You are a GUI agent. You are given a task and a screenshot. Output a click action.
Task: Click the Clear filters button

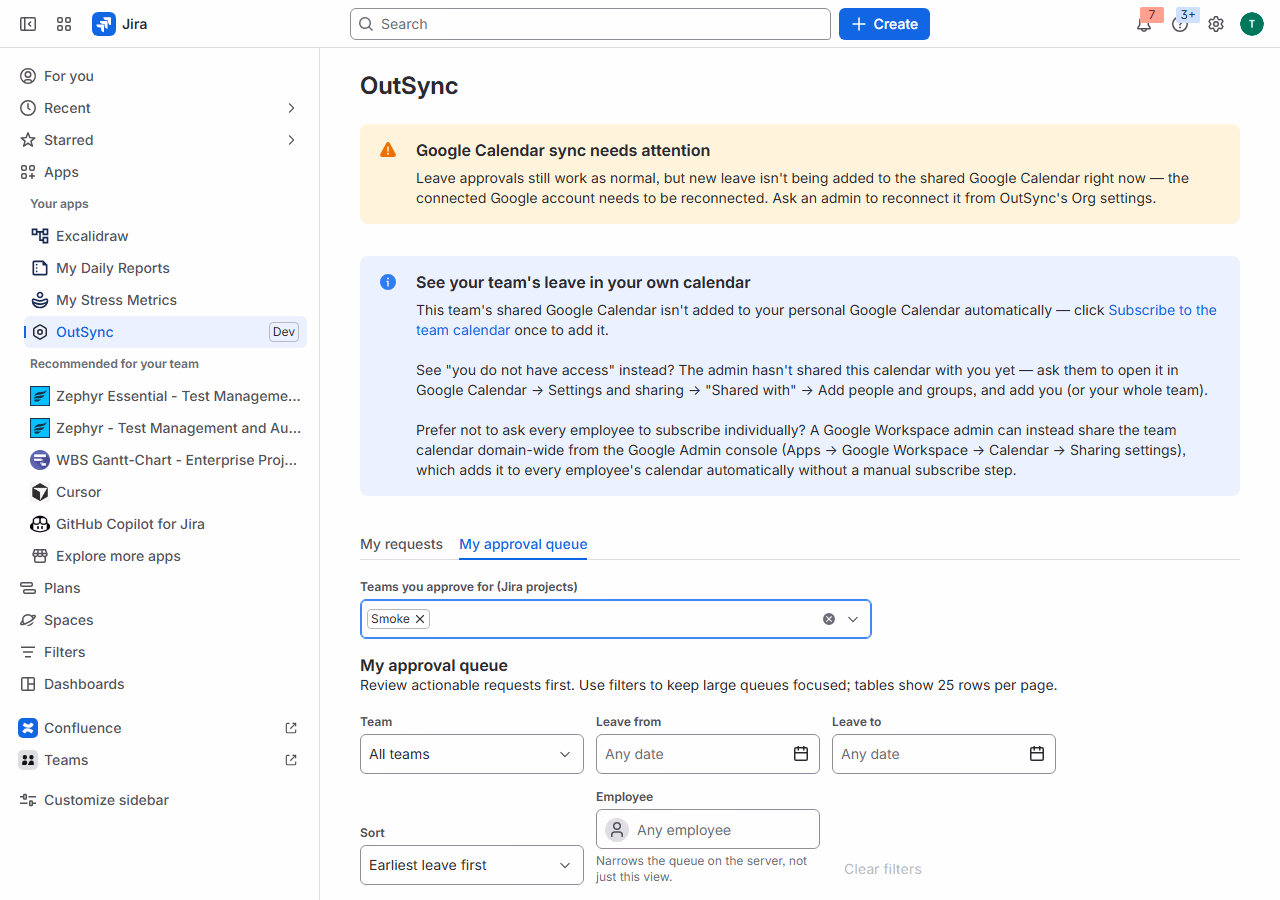coord(883,869)
